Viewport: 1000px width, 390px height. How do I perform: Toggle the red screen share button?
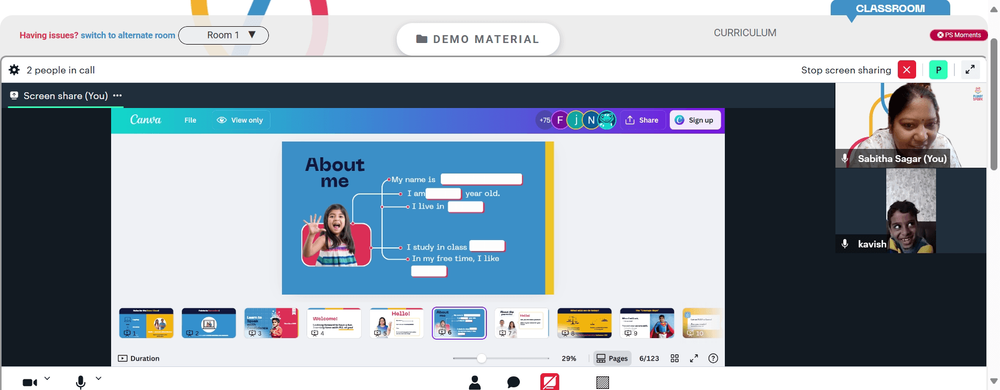pyautogui.click(x=550, y=382)
